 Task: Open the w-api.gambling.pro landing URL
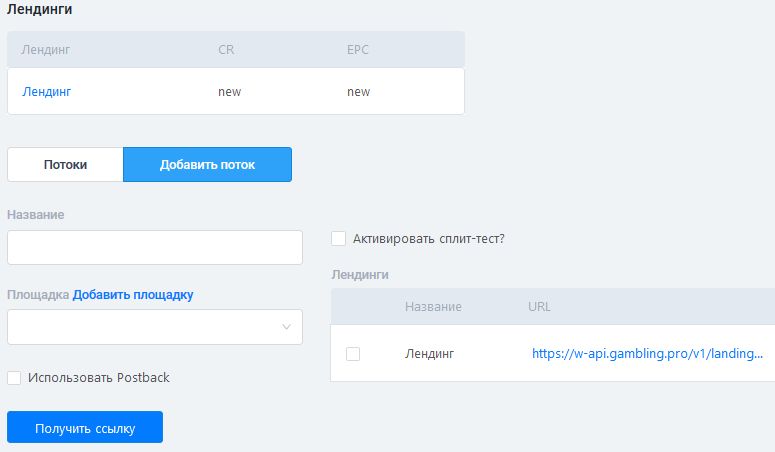(648, 354)
